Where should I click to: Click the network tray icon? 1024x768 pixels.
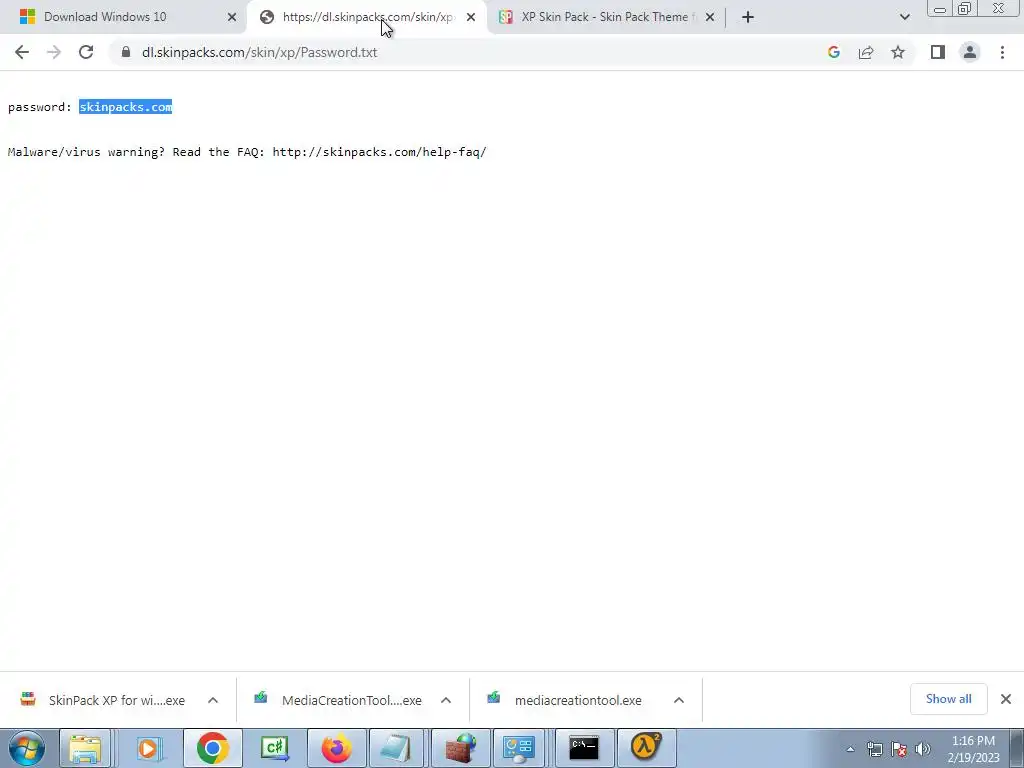coord(874,749)
